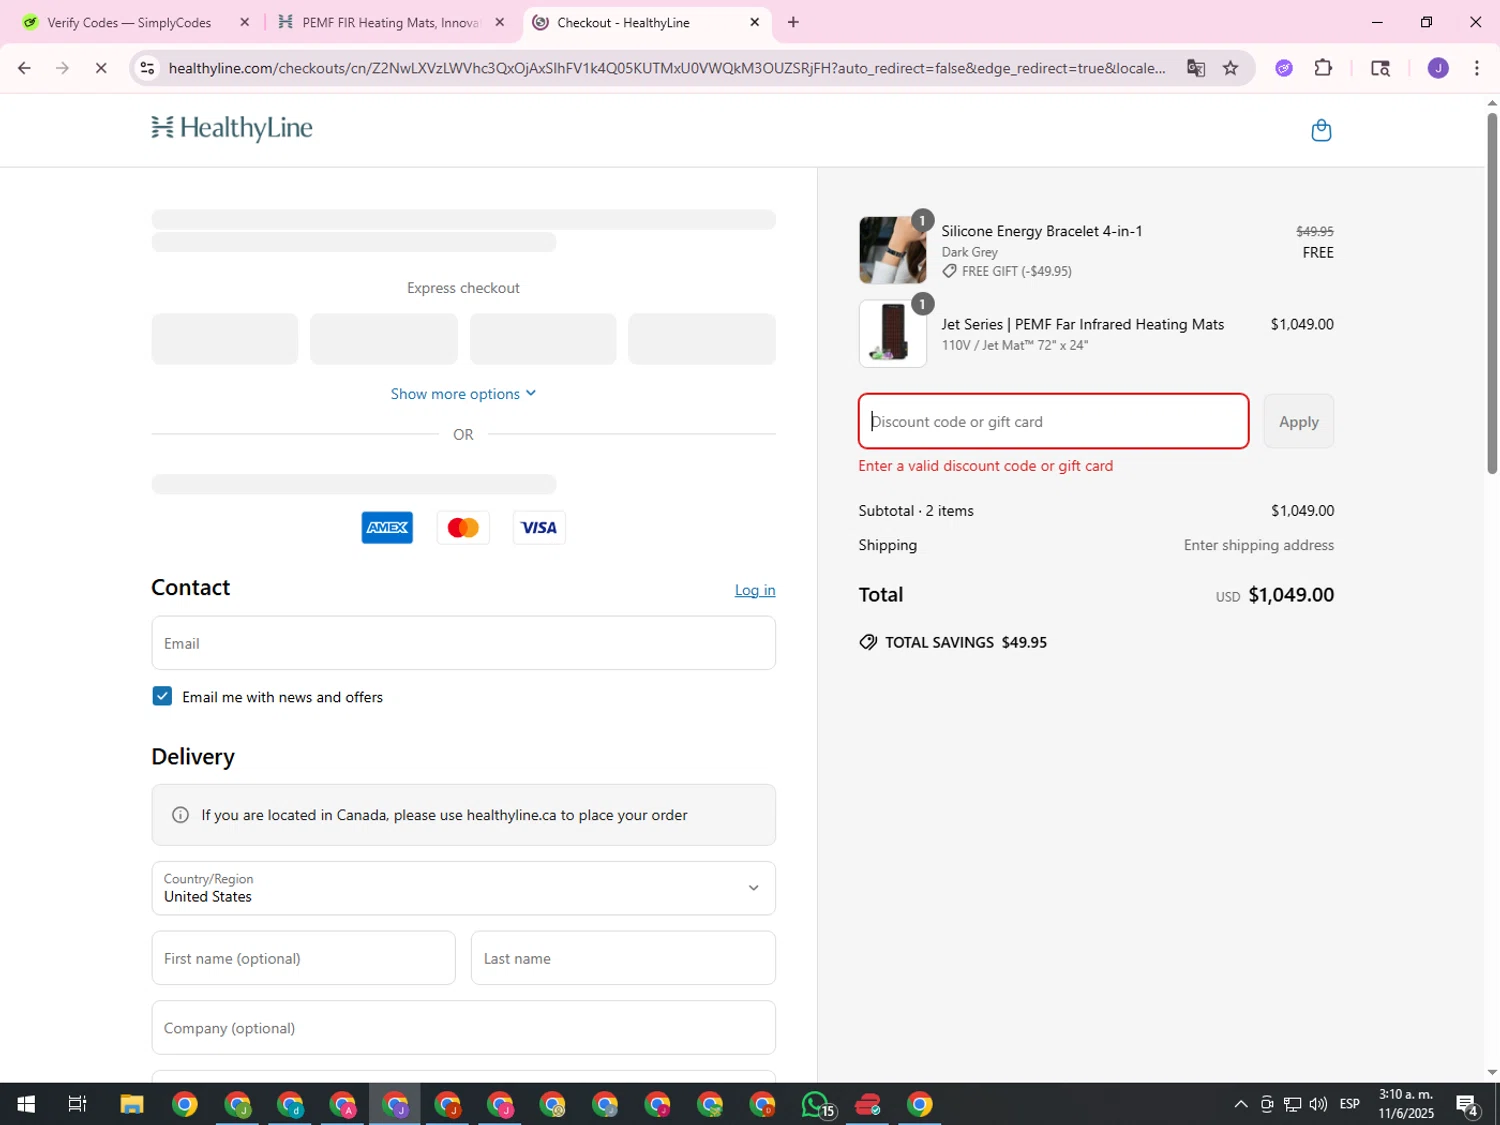Image resolution: width=1500 pixels, height=1125 pixels.
Task: Open the Chrome profile J avatar
Action: tap(1438, 68)
